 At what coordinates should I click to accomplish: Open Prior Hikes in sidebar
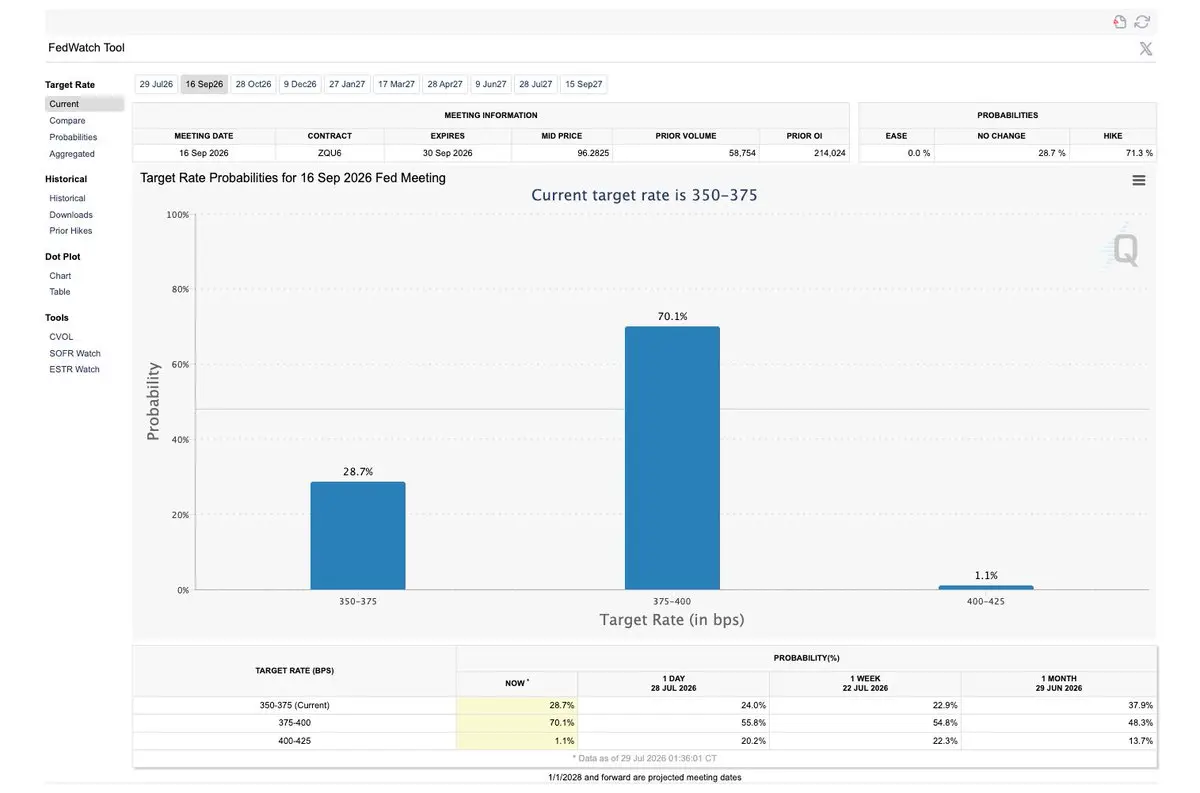(x=71, y=231)
